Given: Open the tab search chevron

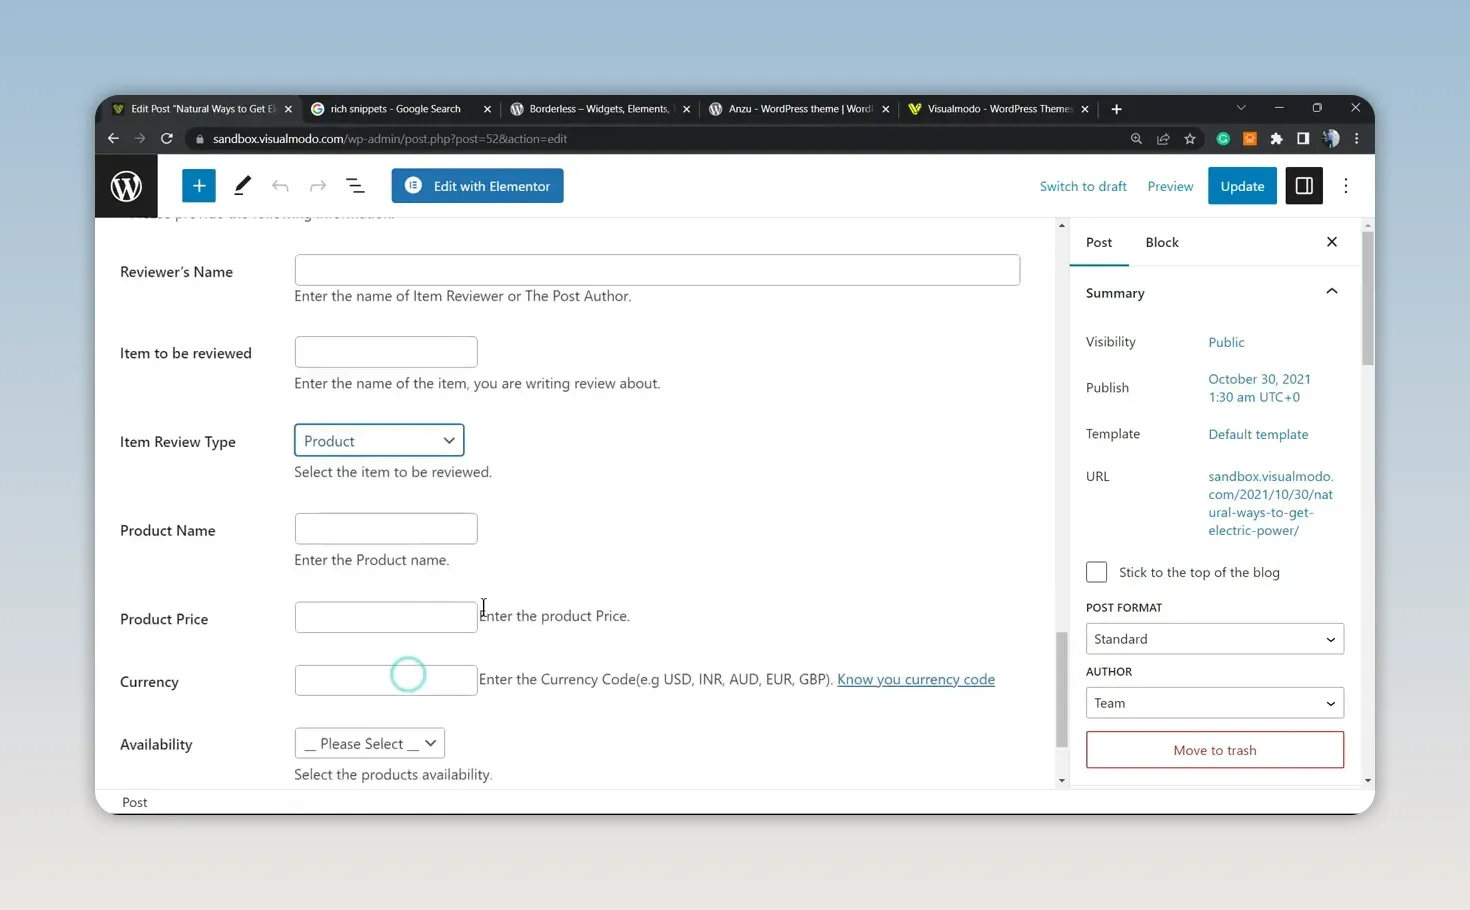Looking at the screenshot, I should pyautogui.click(x=1241, y=108).
